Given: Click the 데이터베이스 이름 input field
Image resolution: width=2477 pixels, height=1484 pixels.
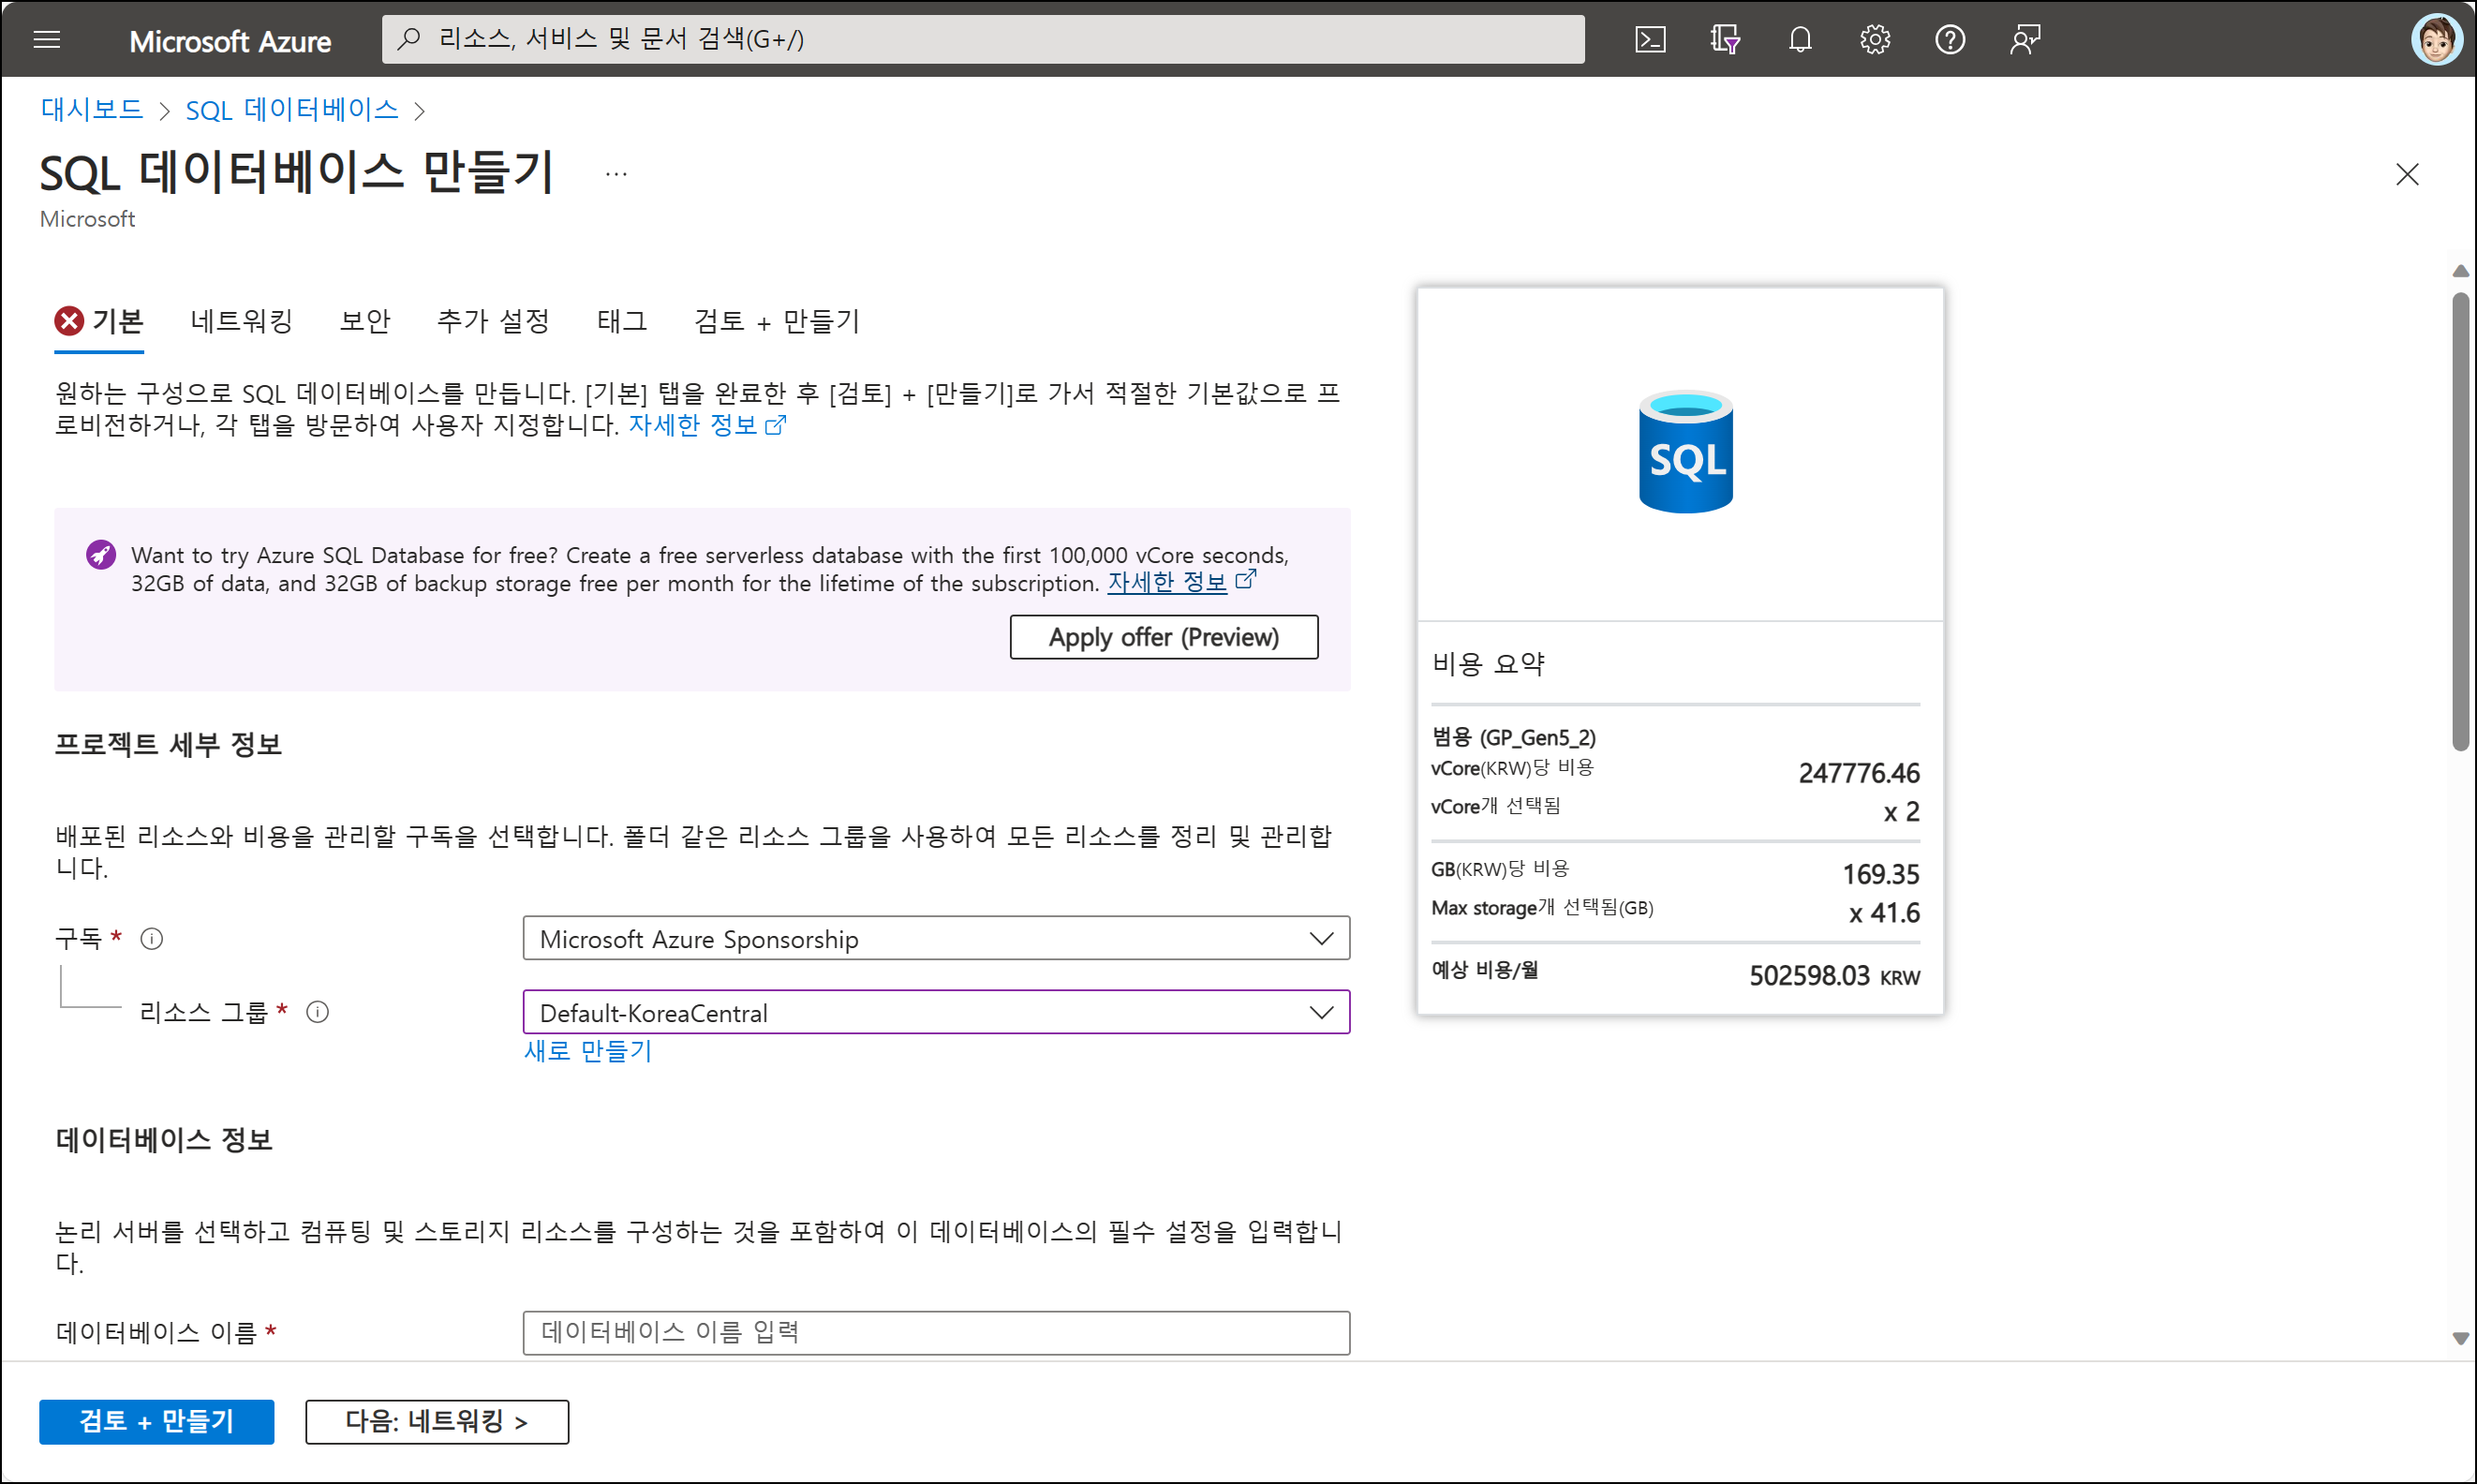Looking at the screenshot, I should point(935,1332).
